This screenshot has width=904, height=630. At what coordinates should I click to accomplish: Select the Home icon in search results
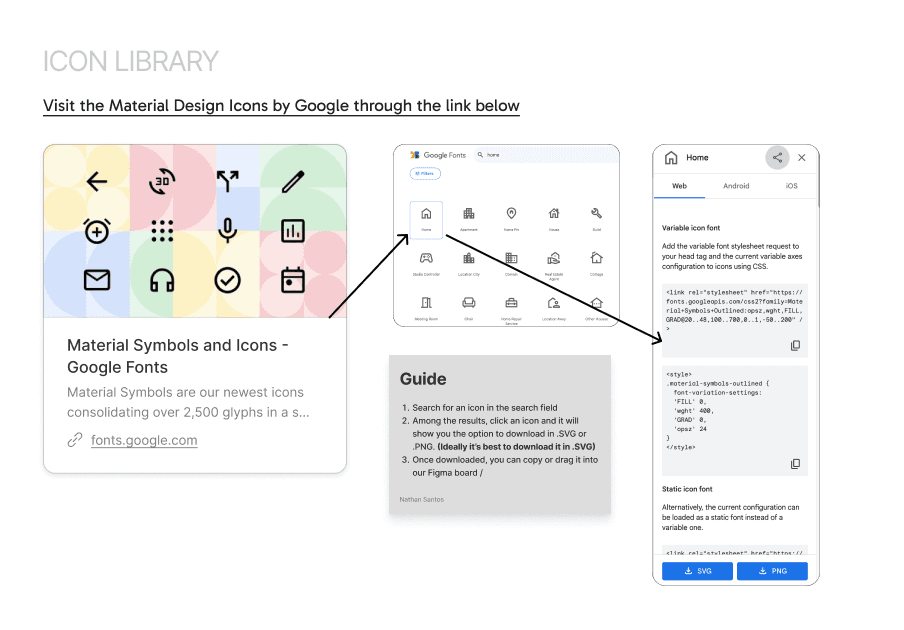coord(426,218)
